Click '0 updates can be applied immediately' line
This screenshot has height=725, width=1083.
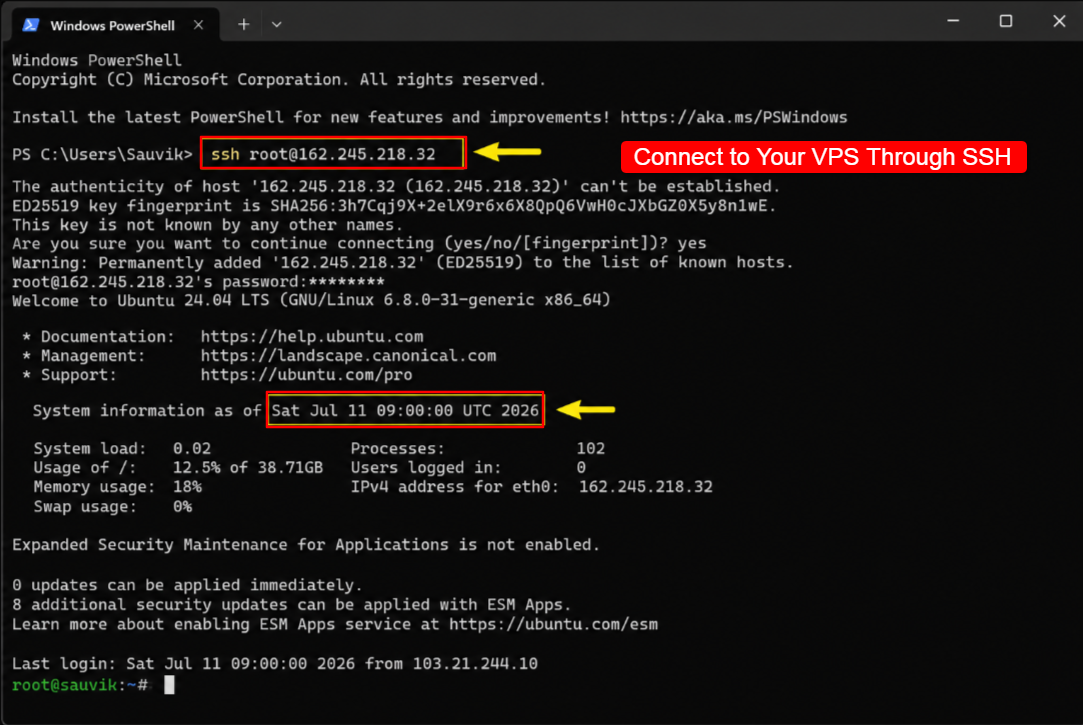(186, 586)
